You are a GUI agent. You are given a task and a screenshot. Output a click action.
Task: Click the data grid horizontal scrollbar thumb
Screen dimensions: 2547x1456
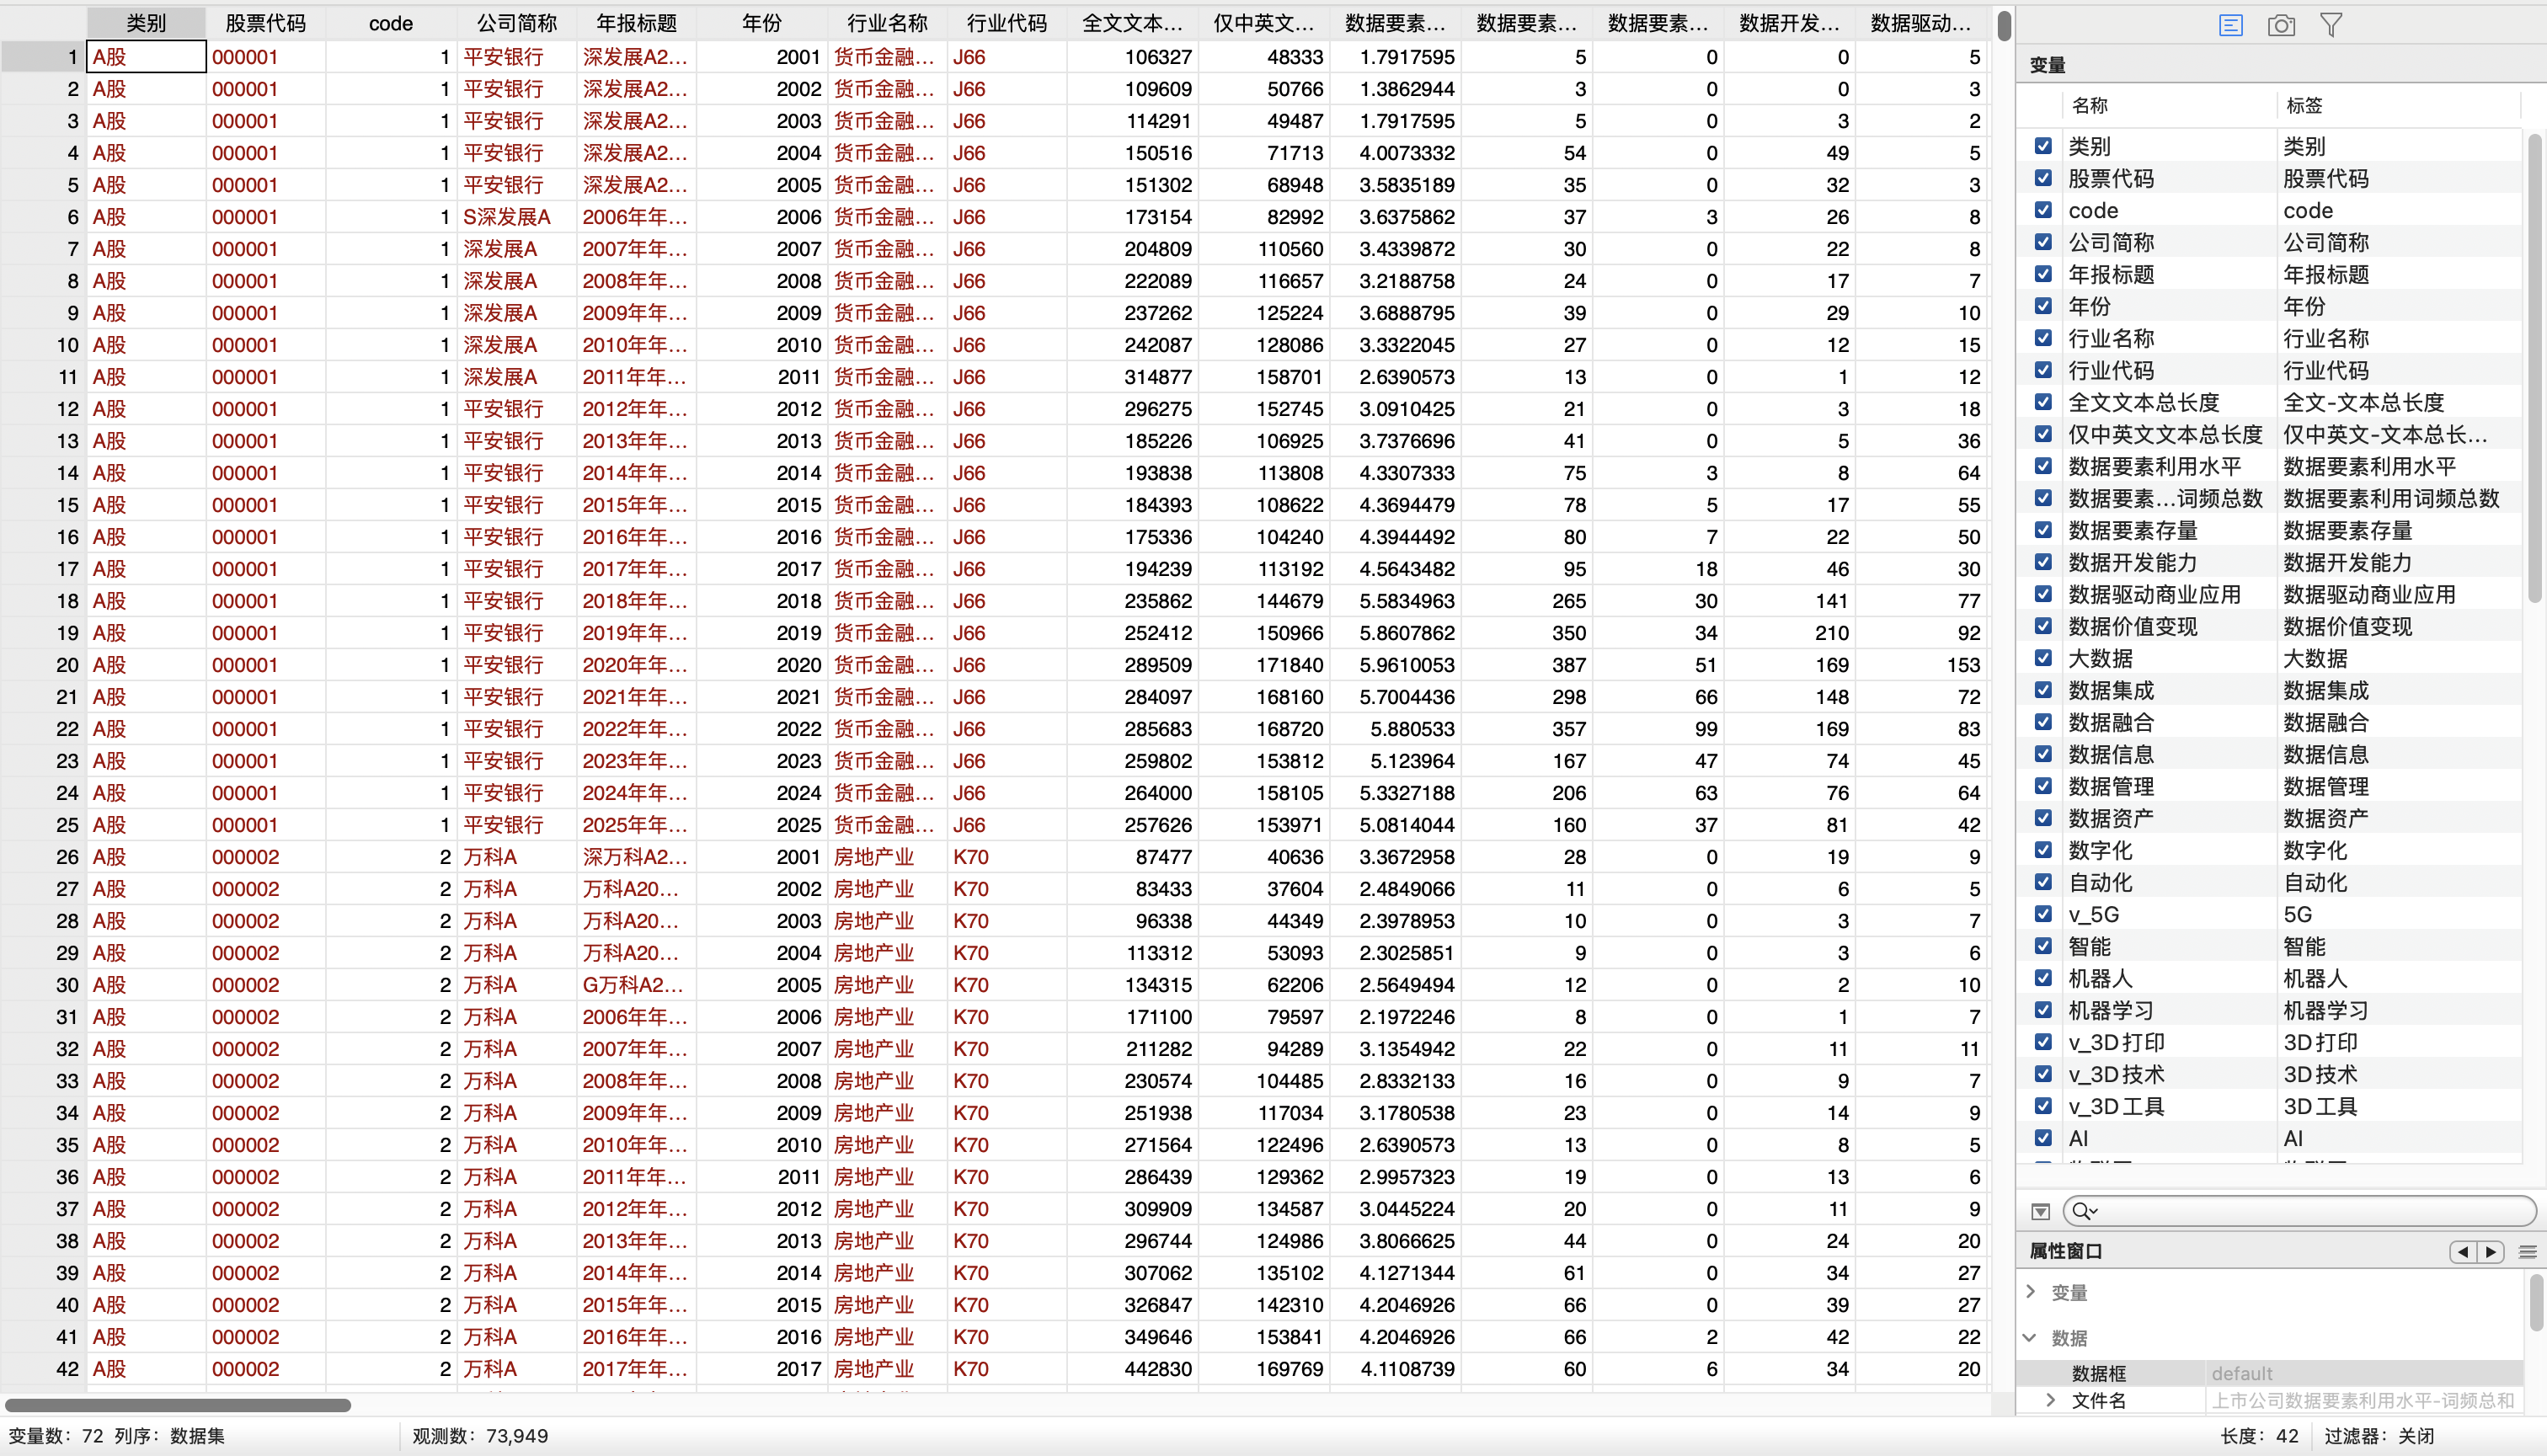178,1405
